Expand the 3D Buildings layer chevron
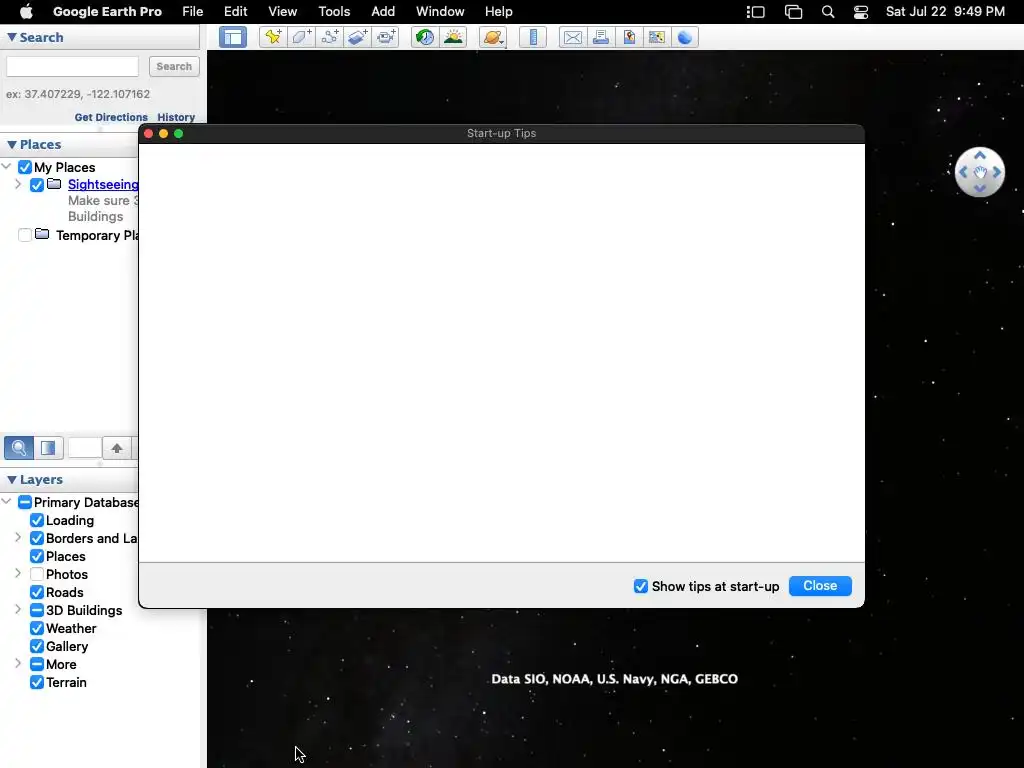The width and height of the screenshot is (1024, 768). (x=18, y=609)
